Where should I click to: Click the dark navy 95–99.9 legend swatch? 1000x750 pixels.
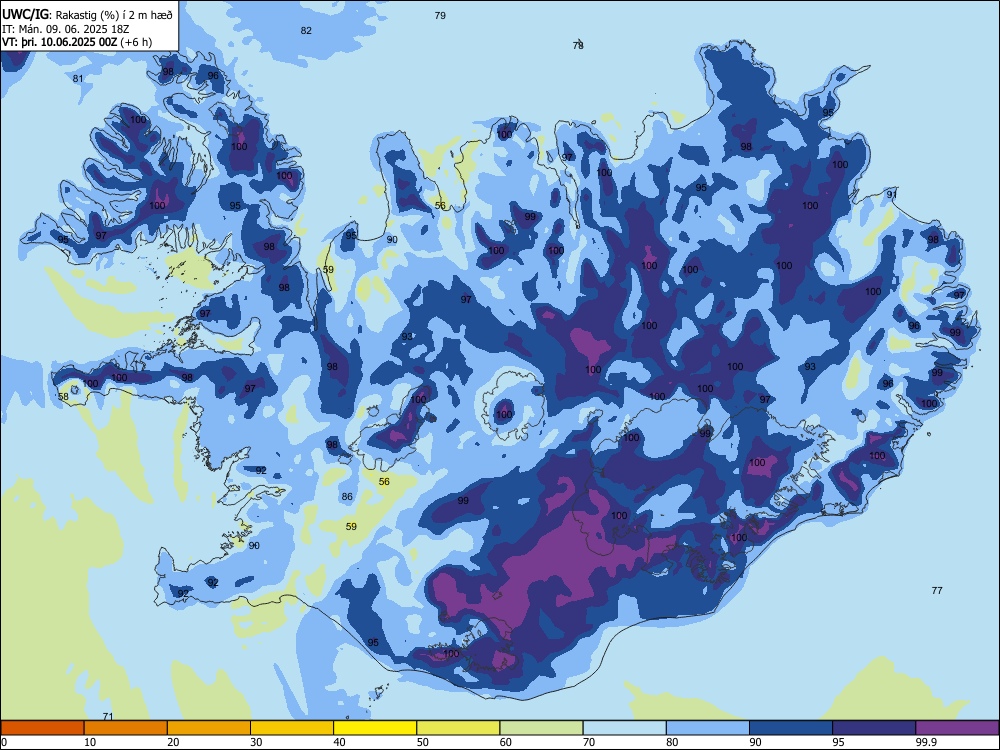(874, 728)
